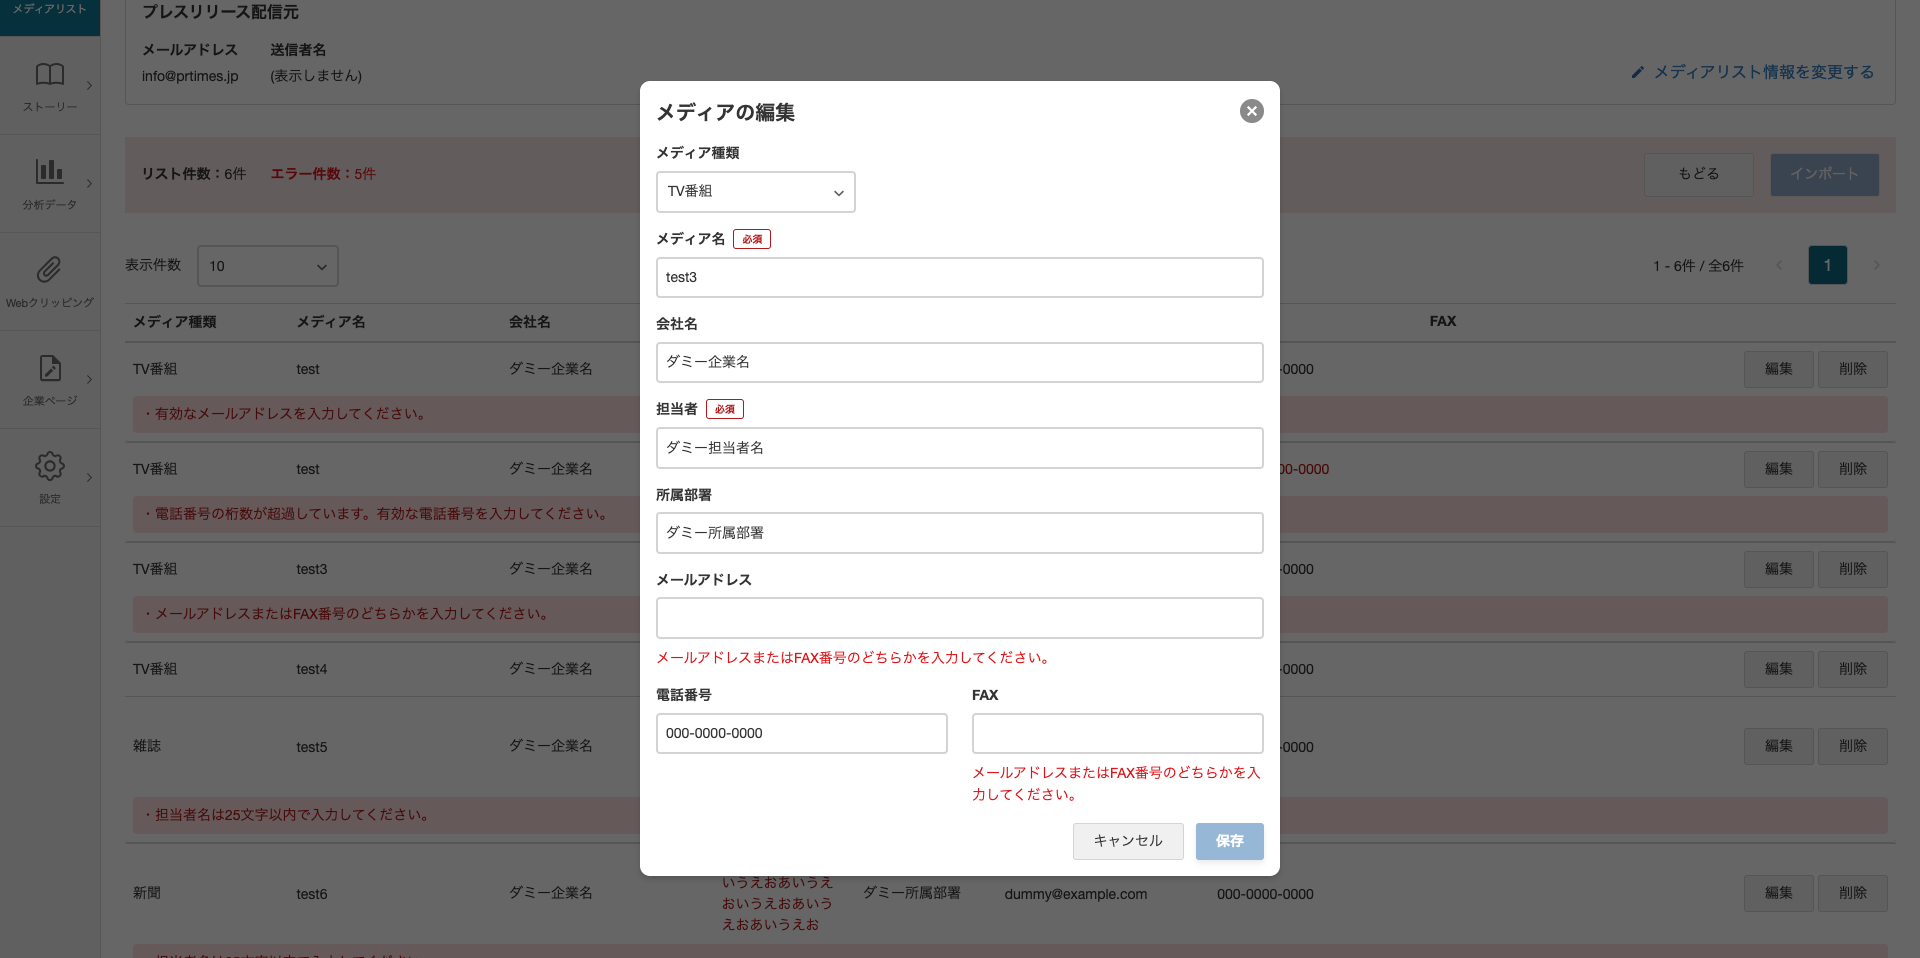Click 編集 in the test5 row
Screen dimensions: 1920x958
point(1778,746)
